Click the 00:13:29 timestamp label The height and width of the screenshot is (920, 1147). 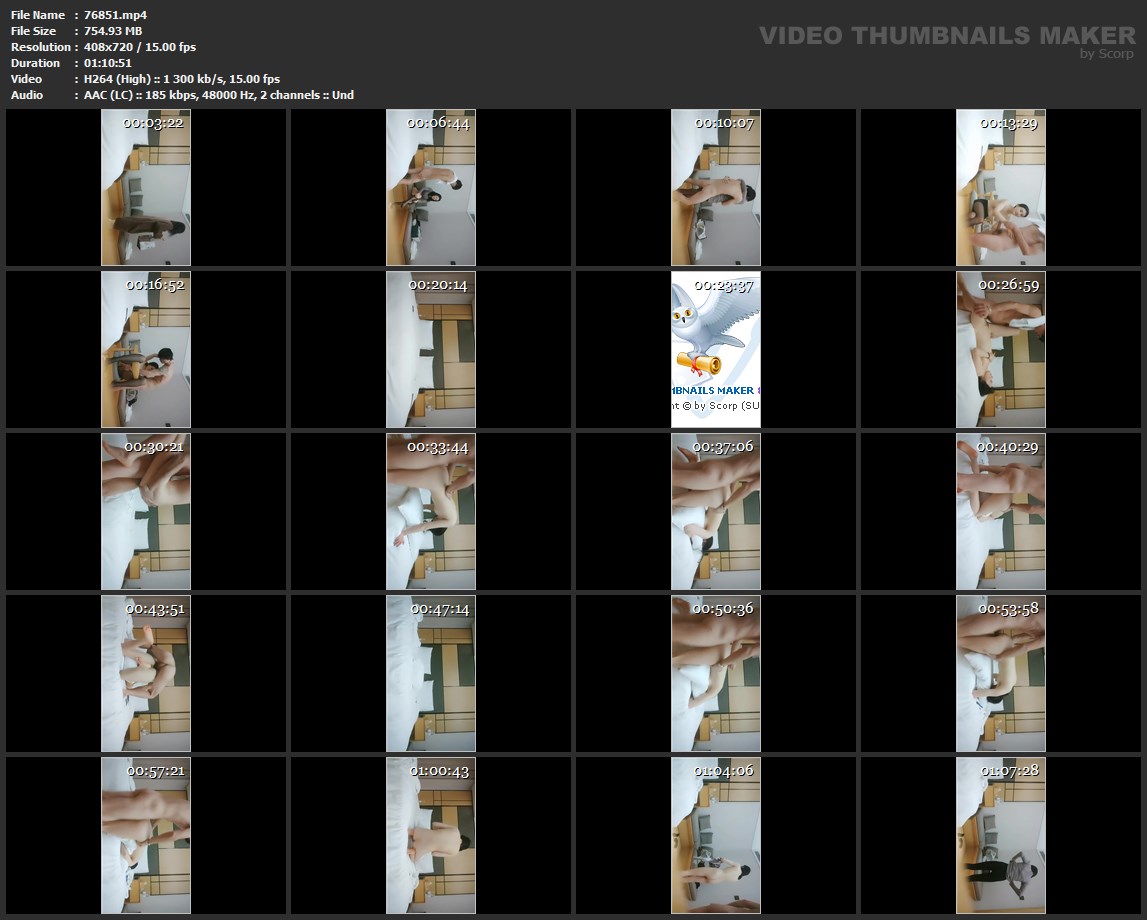tap(1008, 123)
